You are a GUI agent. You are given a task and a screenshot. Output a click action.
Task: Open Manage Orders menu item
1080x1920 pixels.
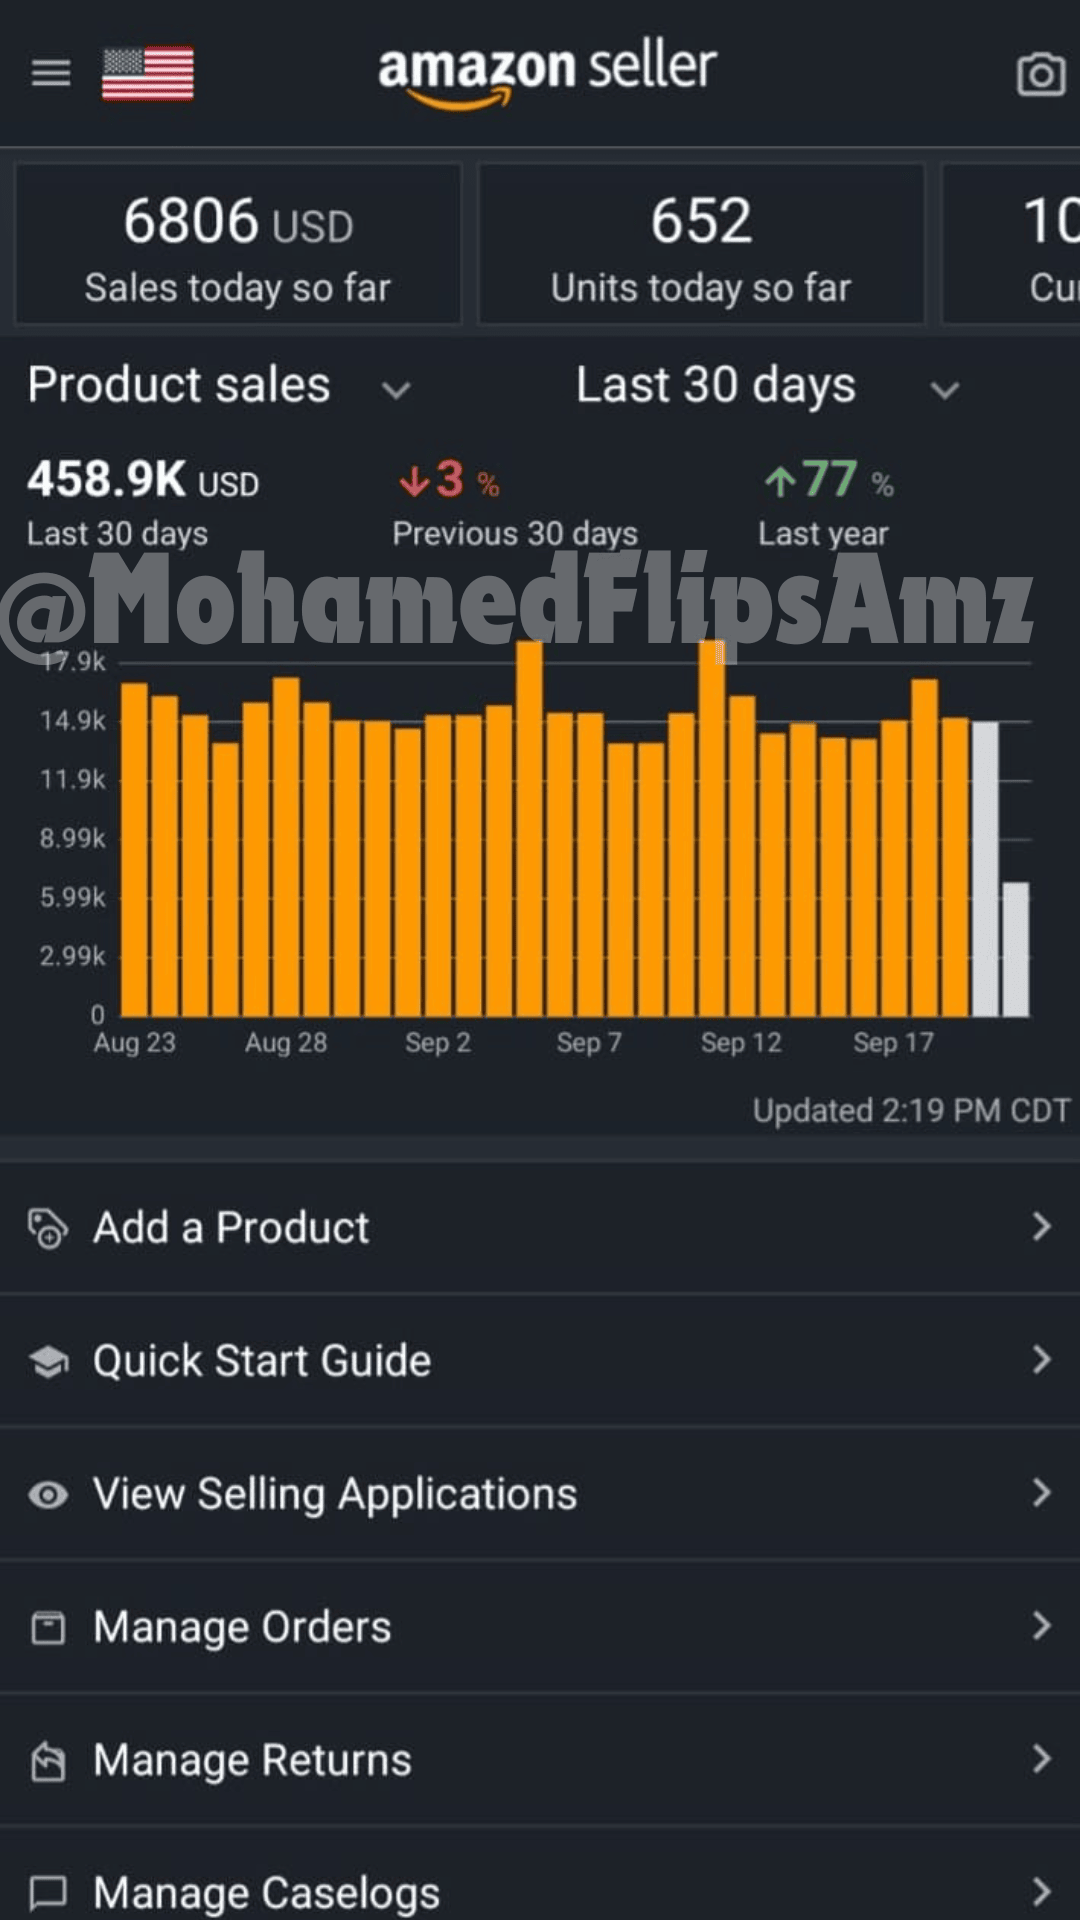pyautogui.click(x=540, y=1627)
